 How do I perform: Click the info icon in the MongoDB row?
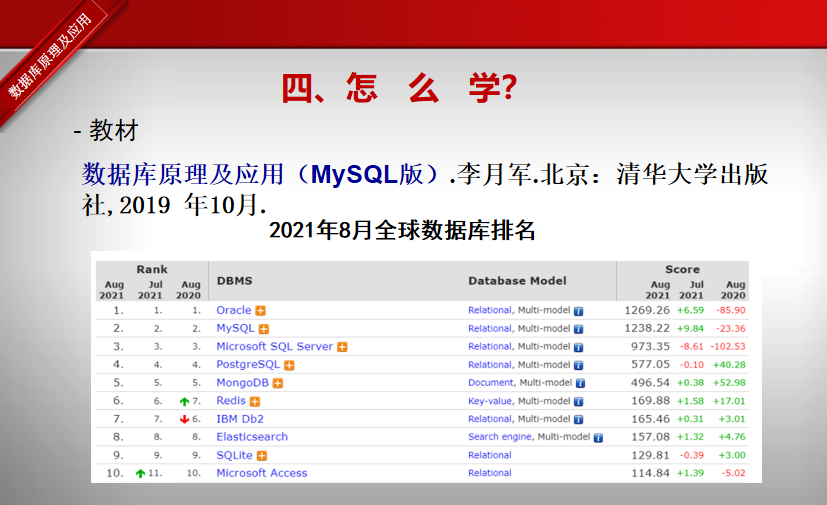(x=580, y=384)
